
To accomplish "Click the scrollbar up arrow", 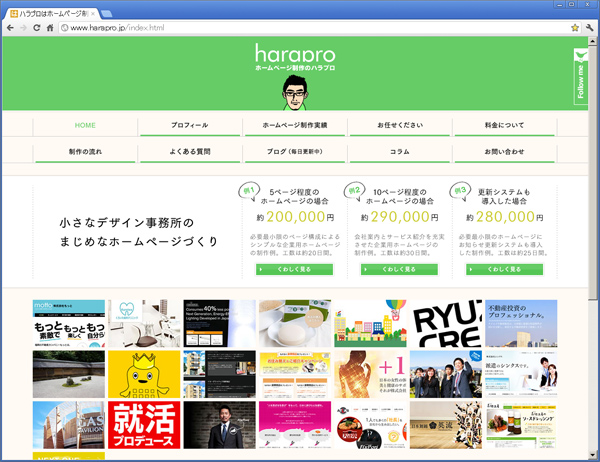I will 592,41.
